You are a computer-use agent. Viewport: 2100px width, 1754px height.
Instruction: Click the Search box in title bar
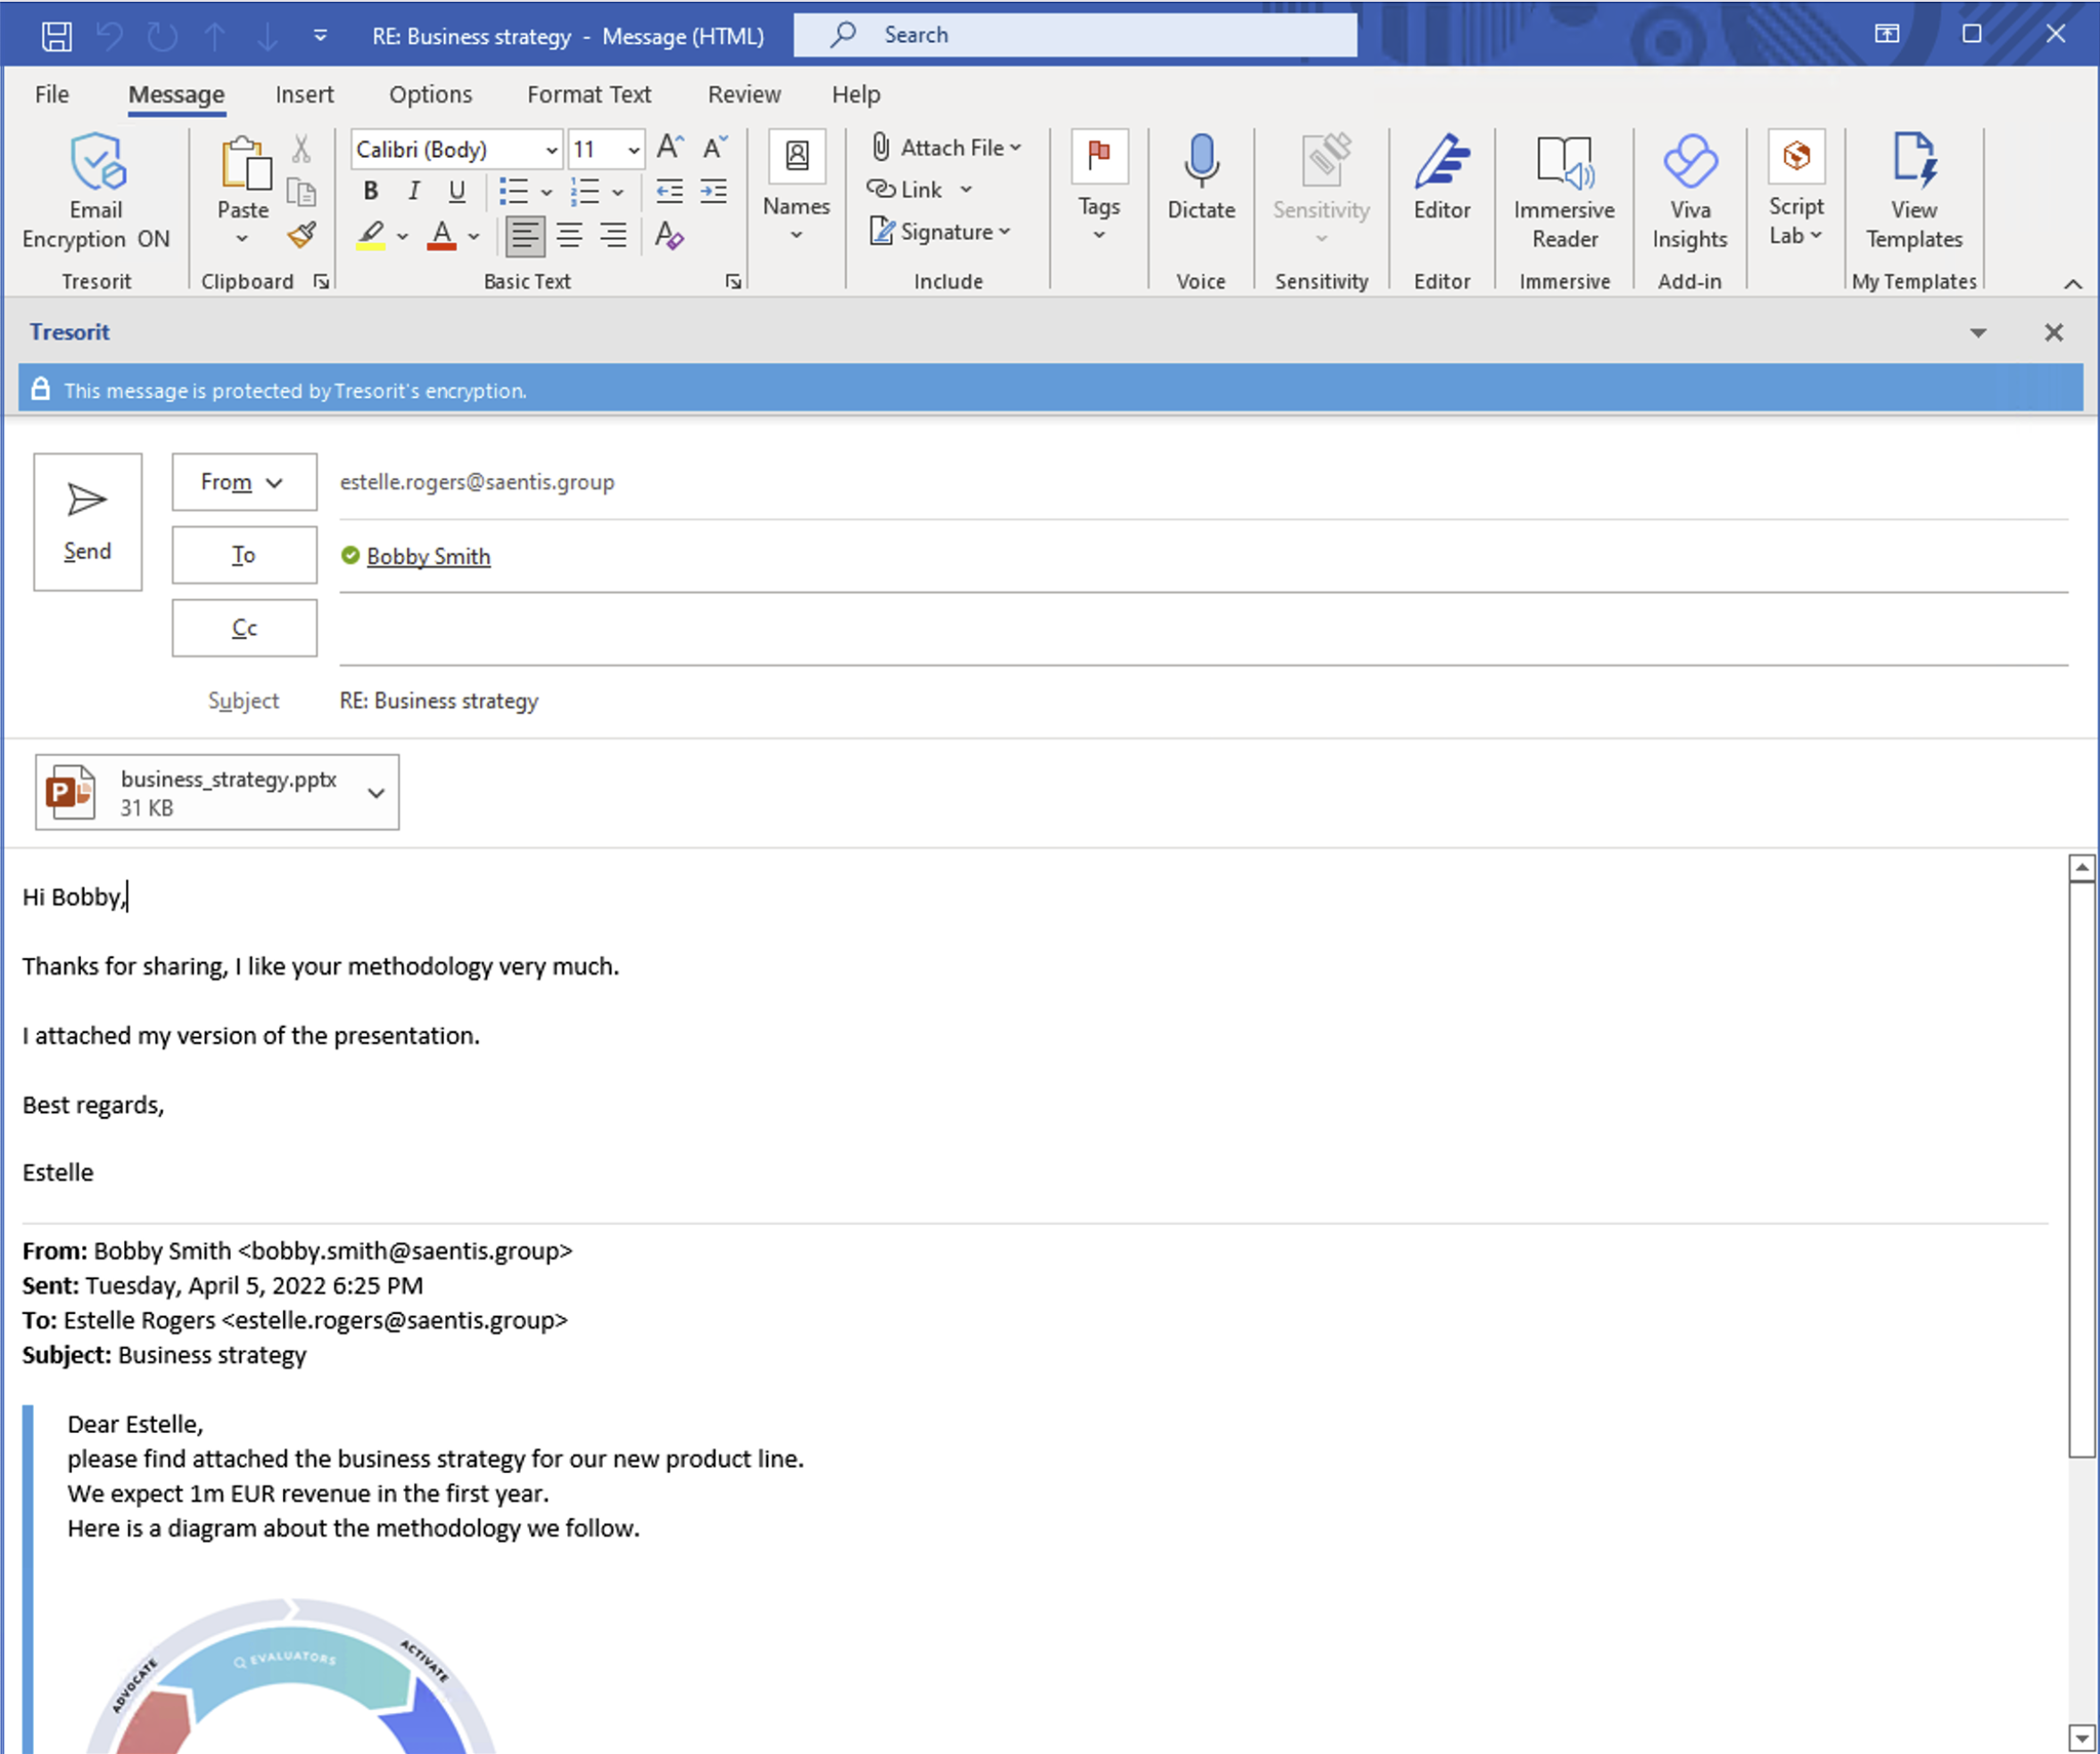pos(1076,35)
